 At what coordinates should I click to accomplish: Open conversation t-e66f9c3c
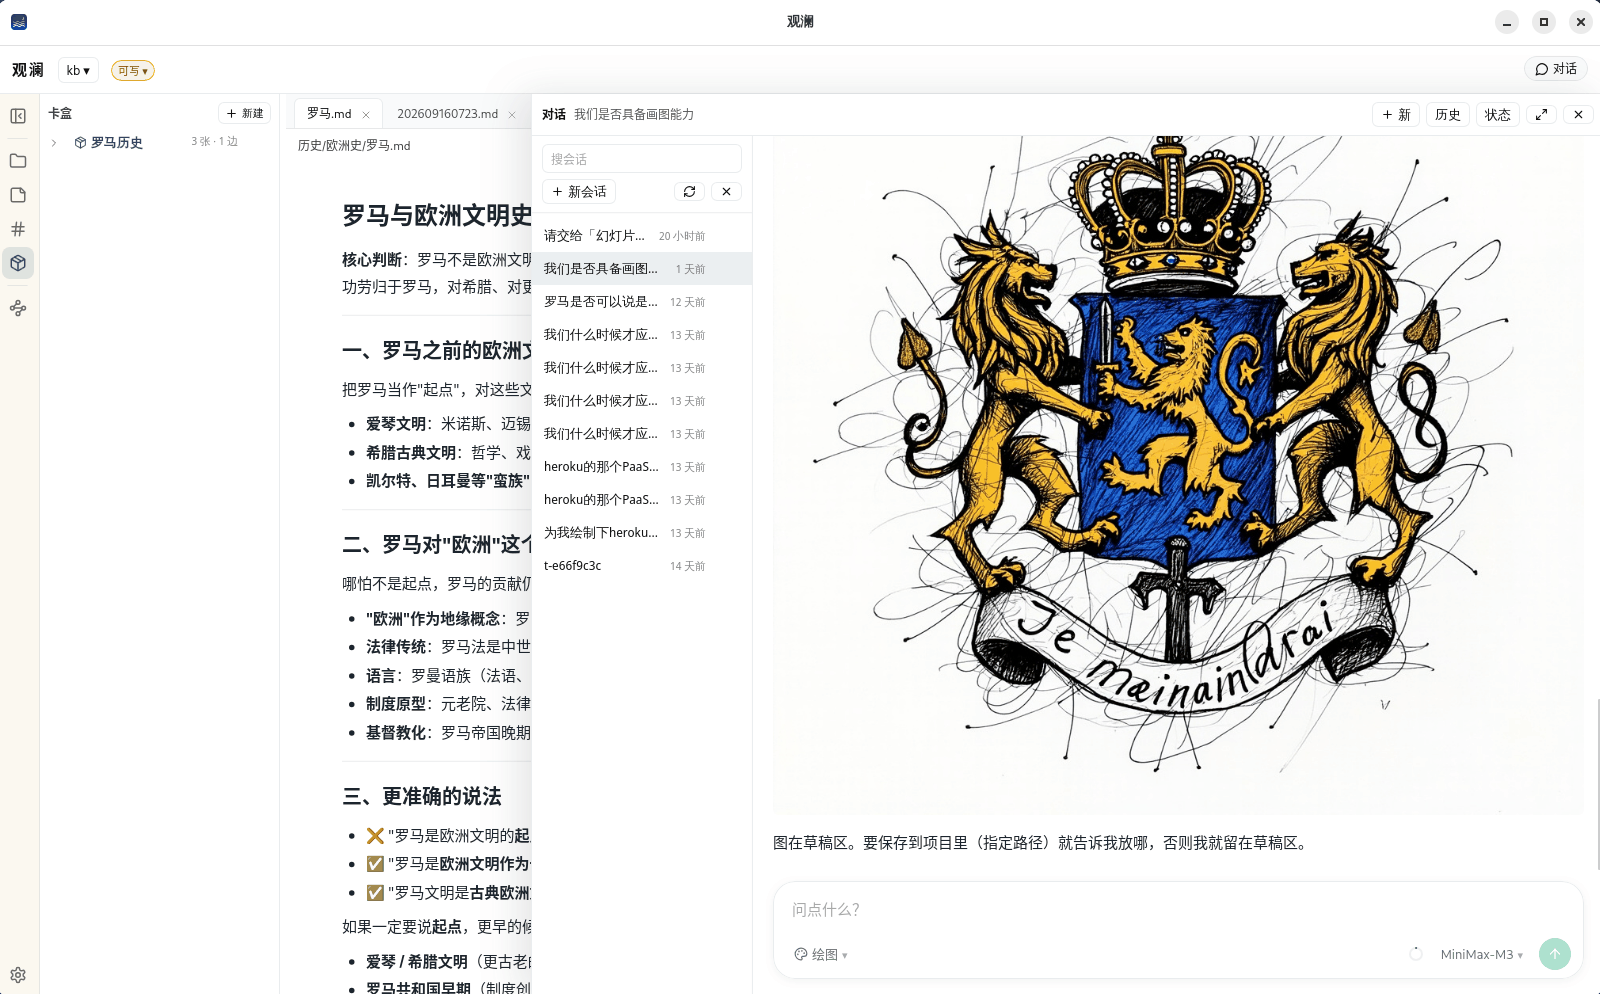point(642,566)
